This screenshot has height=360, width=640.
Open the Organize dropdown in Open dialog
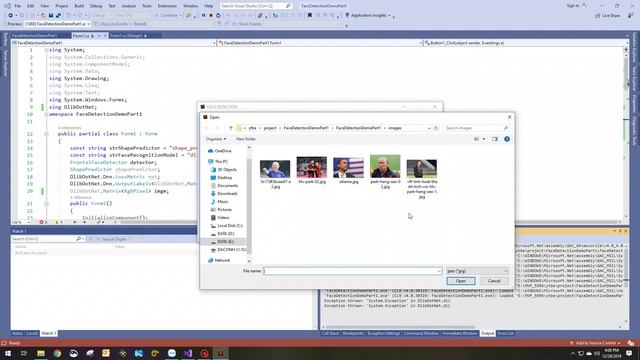point(216,139)
